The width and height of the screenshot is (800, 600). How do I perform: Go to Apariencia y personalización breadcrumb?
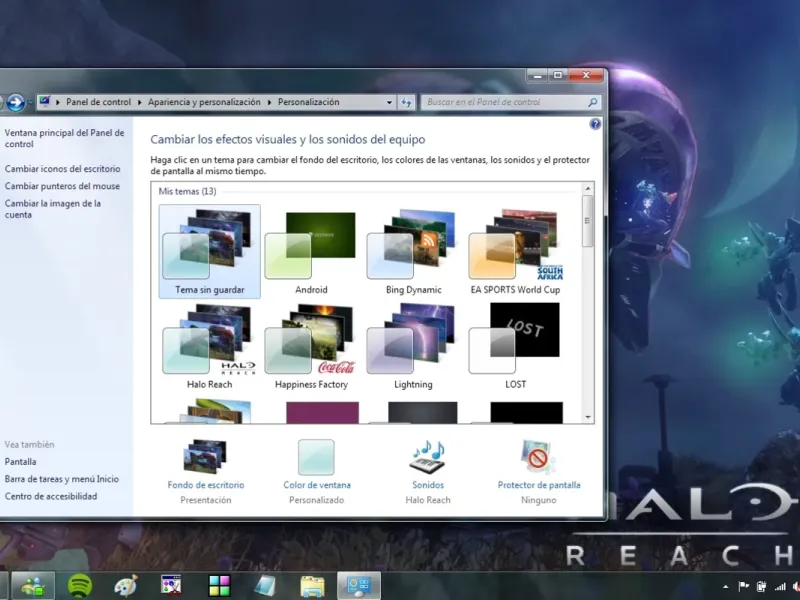[204, 102]
